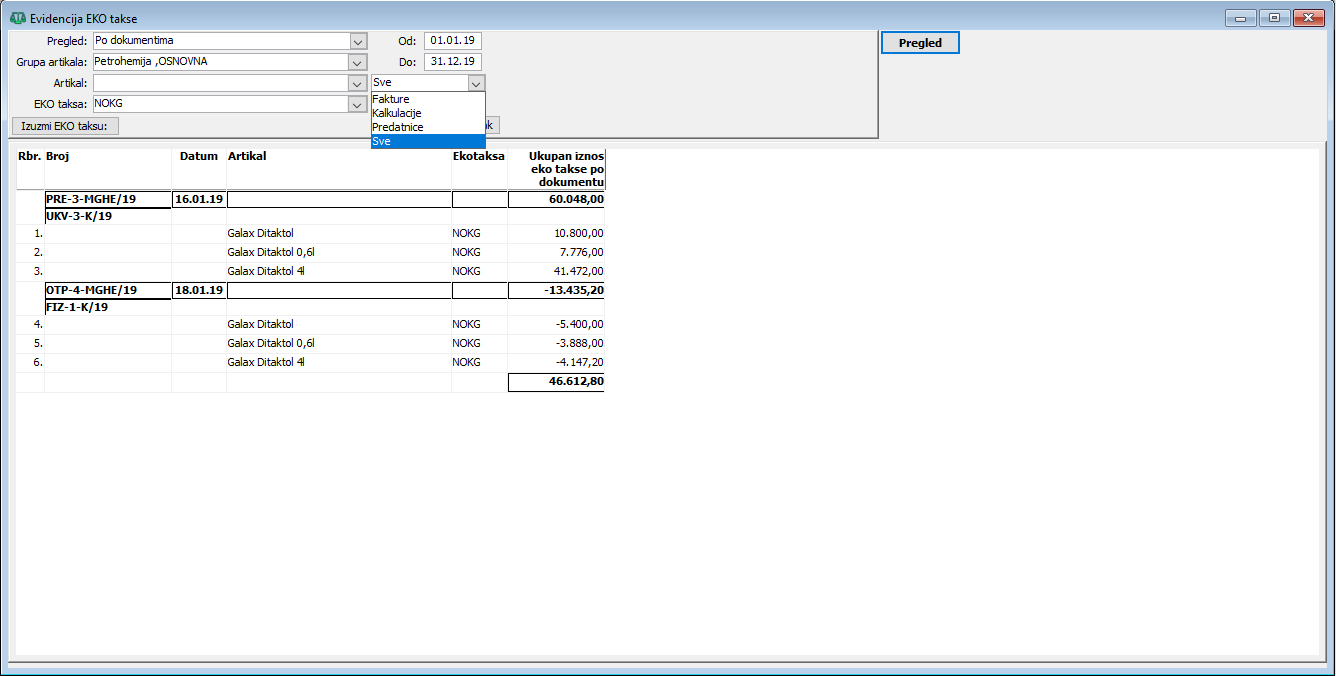
Task: Open the EKO taksa dropdown arrow
Action: click(358, 104)
